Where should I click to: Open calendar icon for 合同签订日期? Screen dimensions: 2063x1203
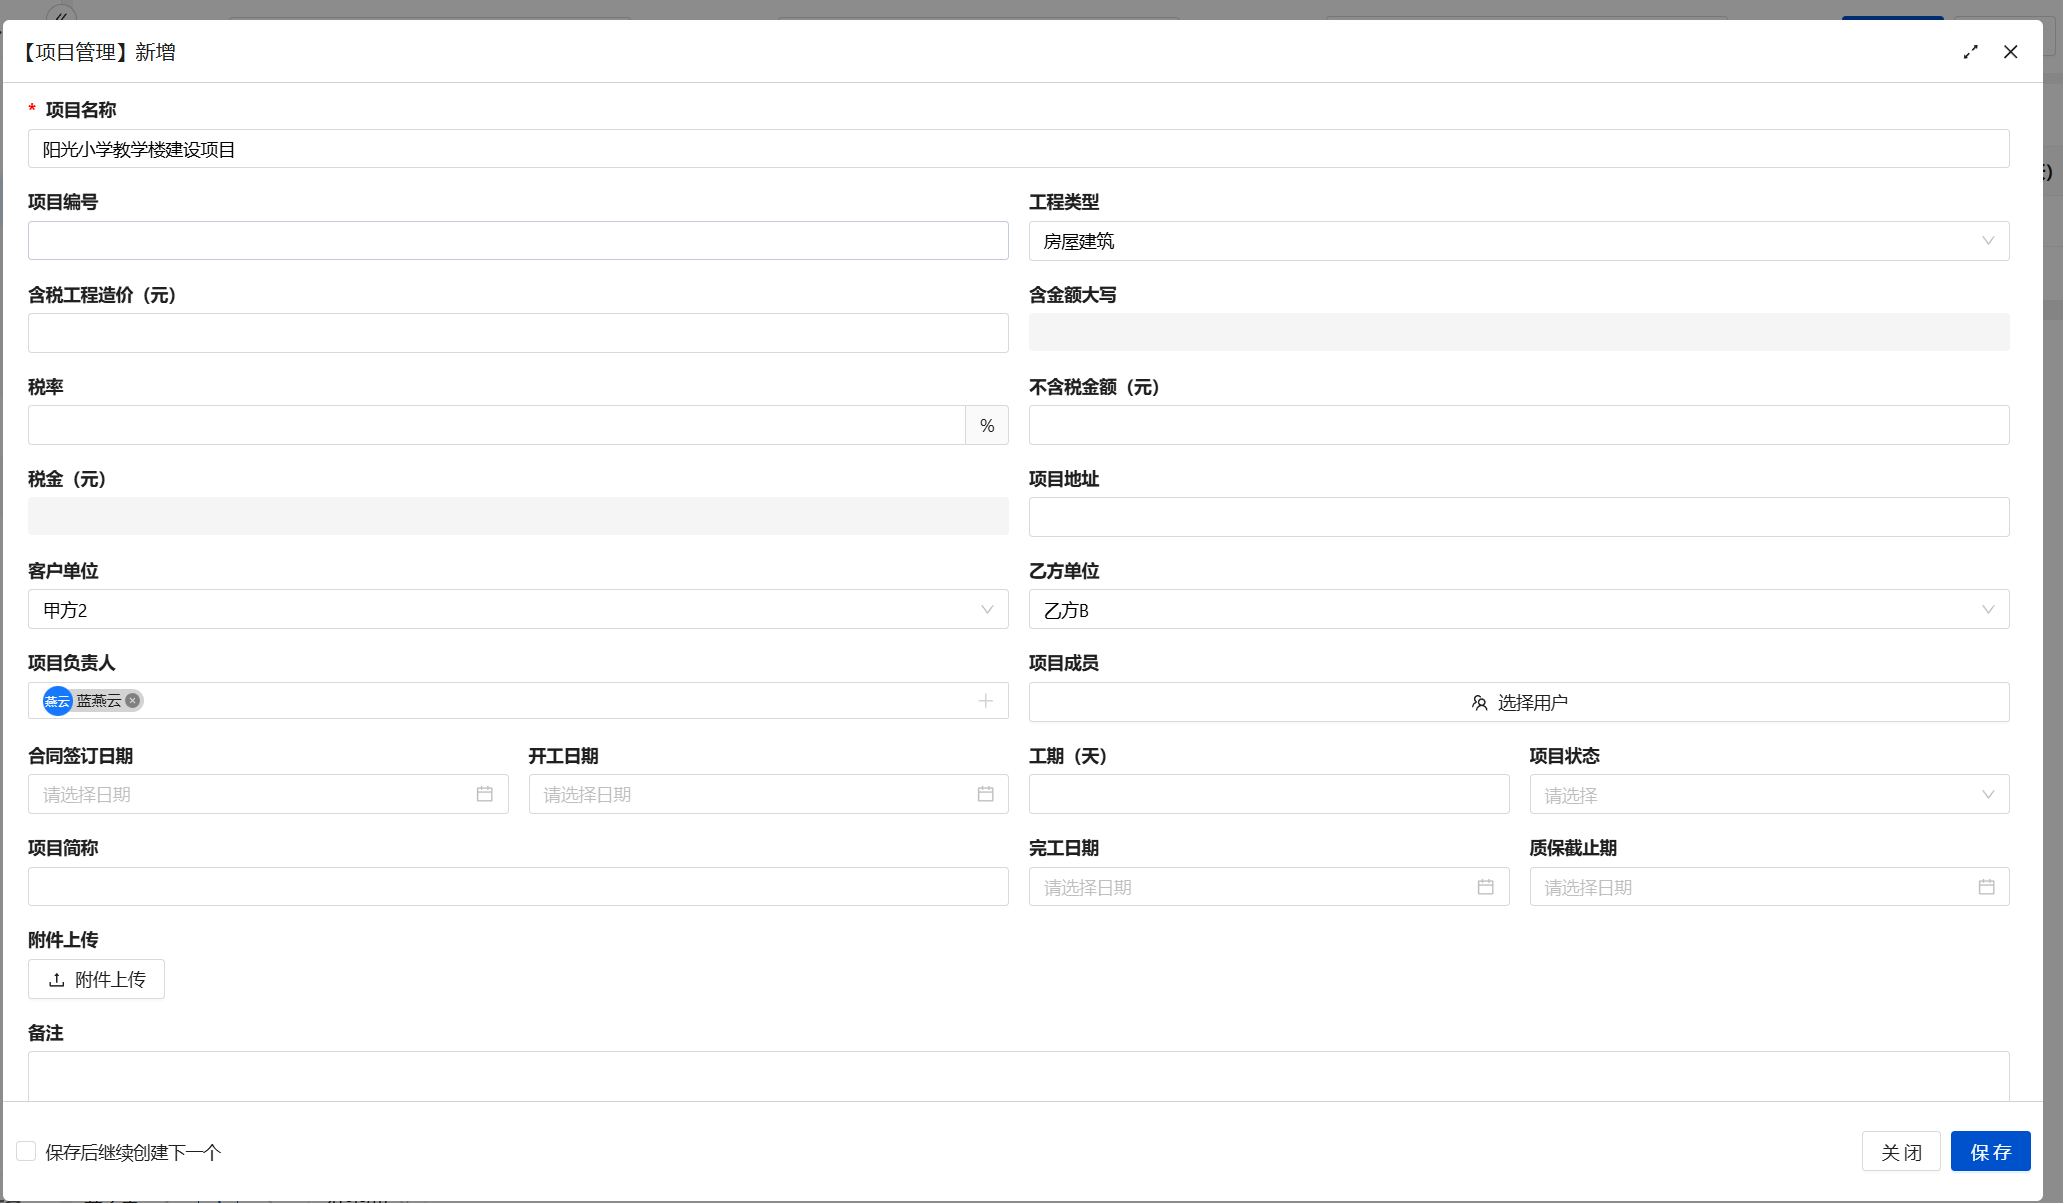point(484,794)
